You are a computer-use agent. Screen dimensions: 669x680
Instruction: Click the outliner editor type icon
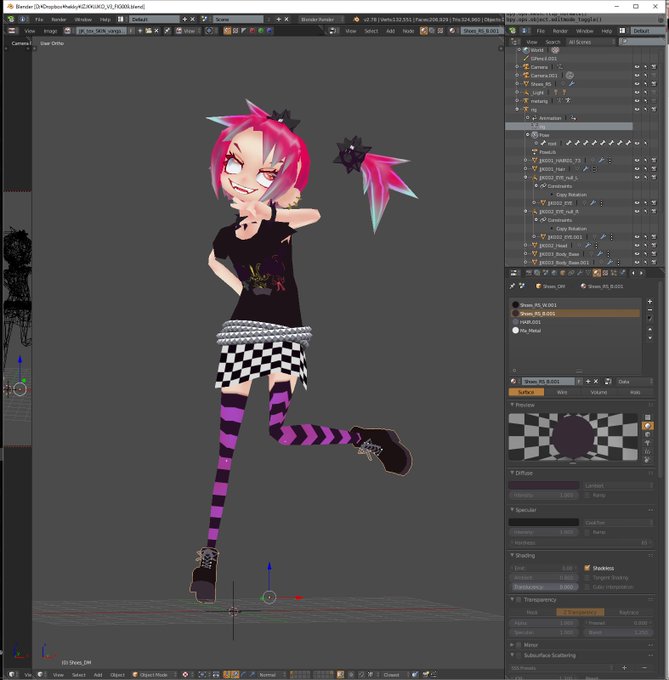point(515,42)
